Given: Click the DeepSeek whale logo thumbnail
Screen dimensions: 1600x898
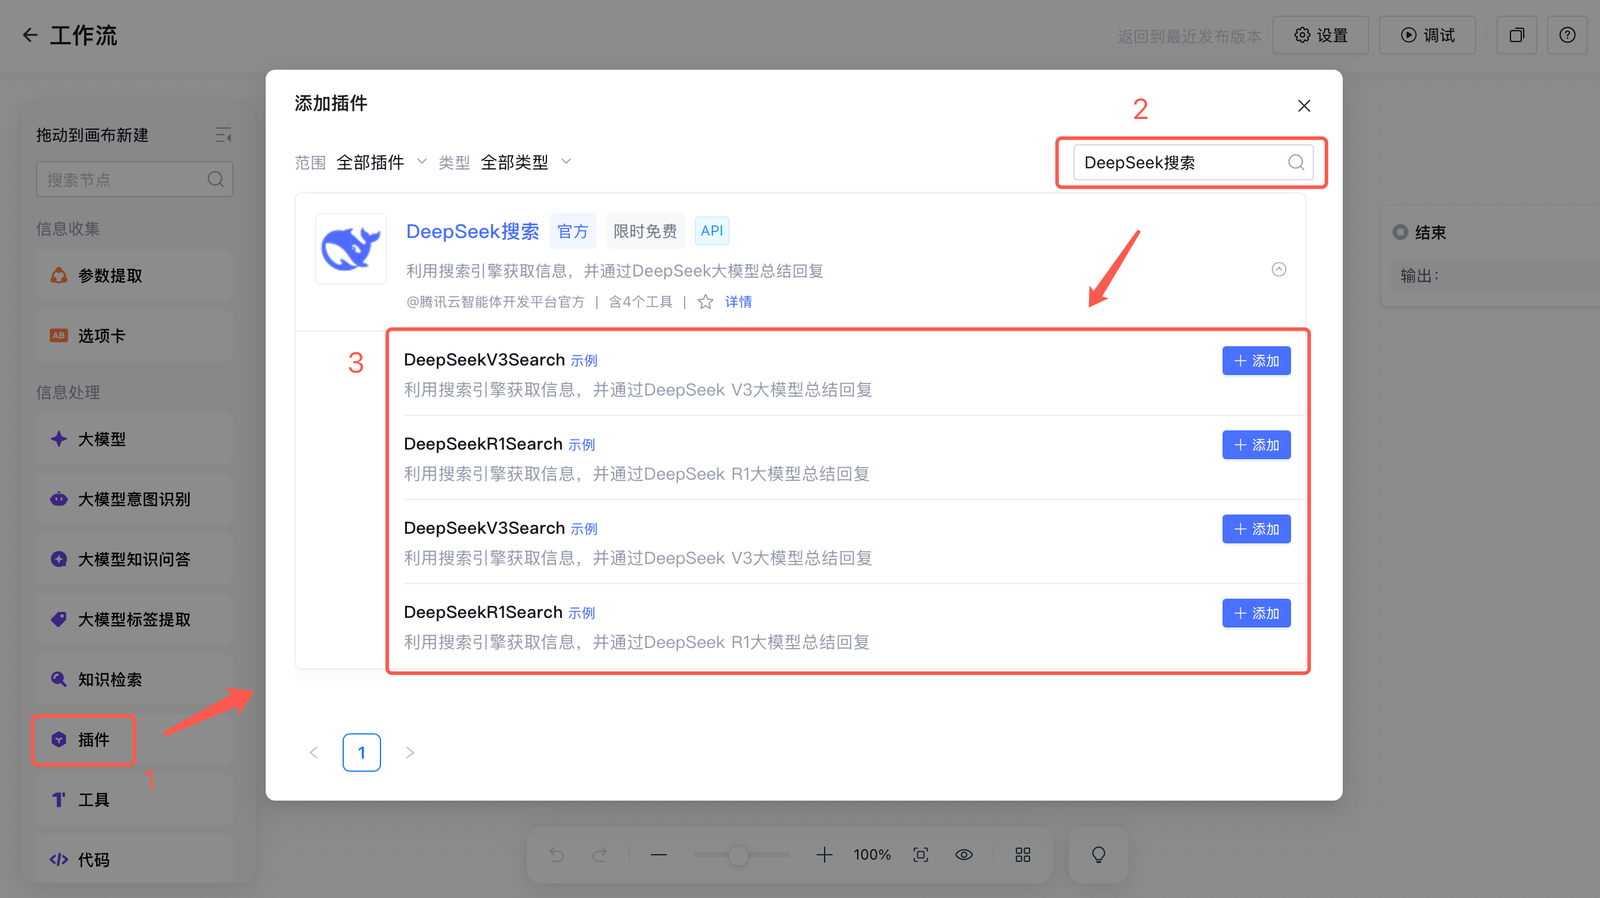Looking at the screenshot, I should (351, 248).
